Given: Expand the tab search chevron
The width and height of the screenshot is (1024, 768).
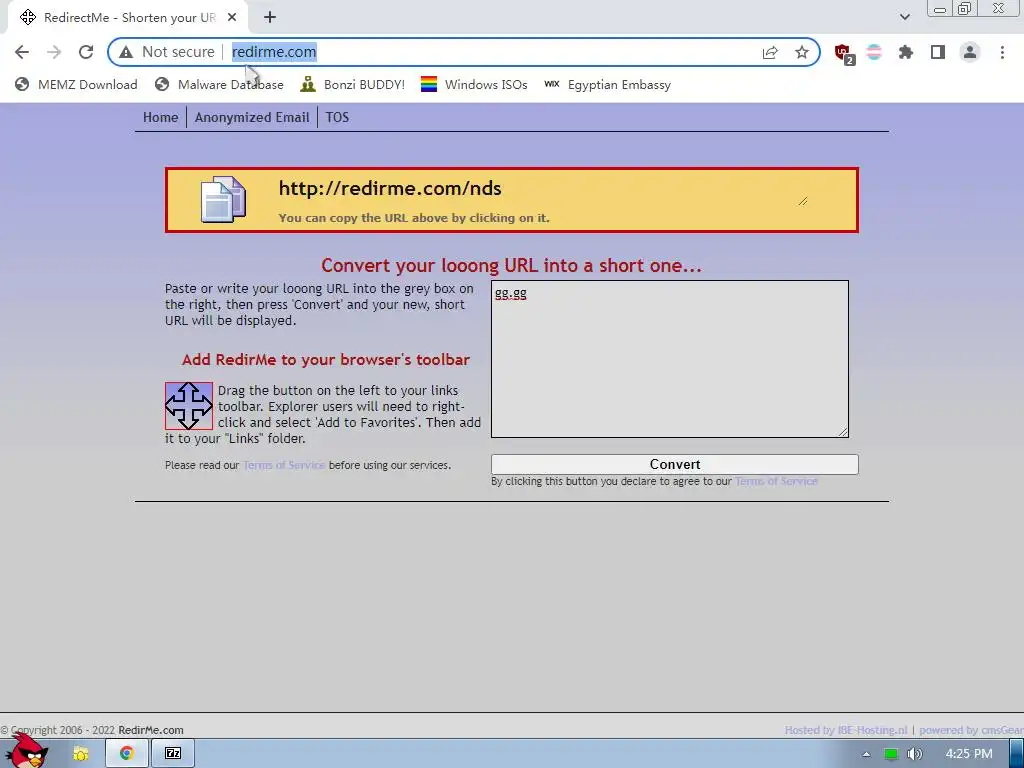Looking at the screenshot, I should [904, 17].
